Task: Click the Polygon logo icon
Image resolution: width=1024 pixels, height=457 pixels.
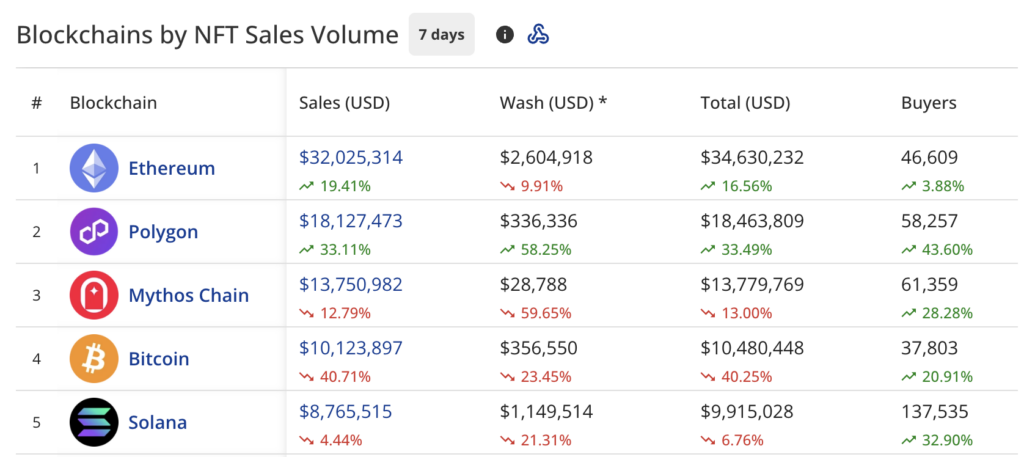Action: (x=94, y=232)
